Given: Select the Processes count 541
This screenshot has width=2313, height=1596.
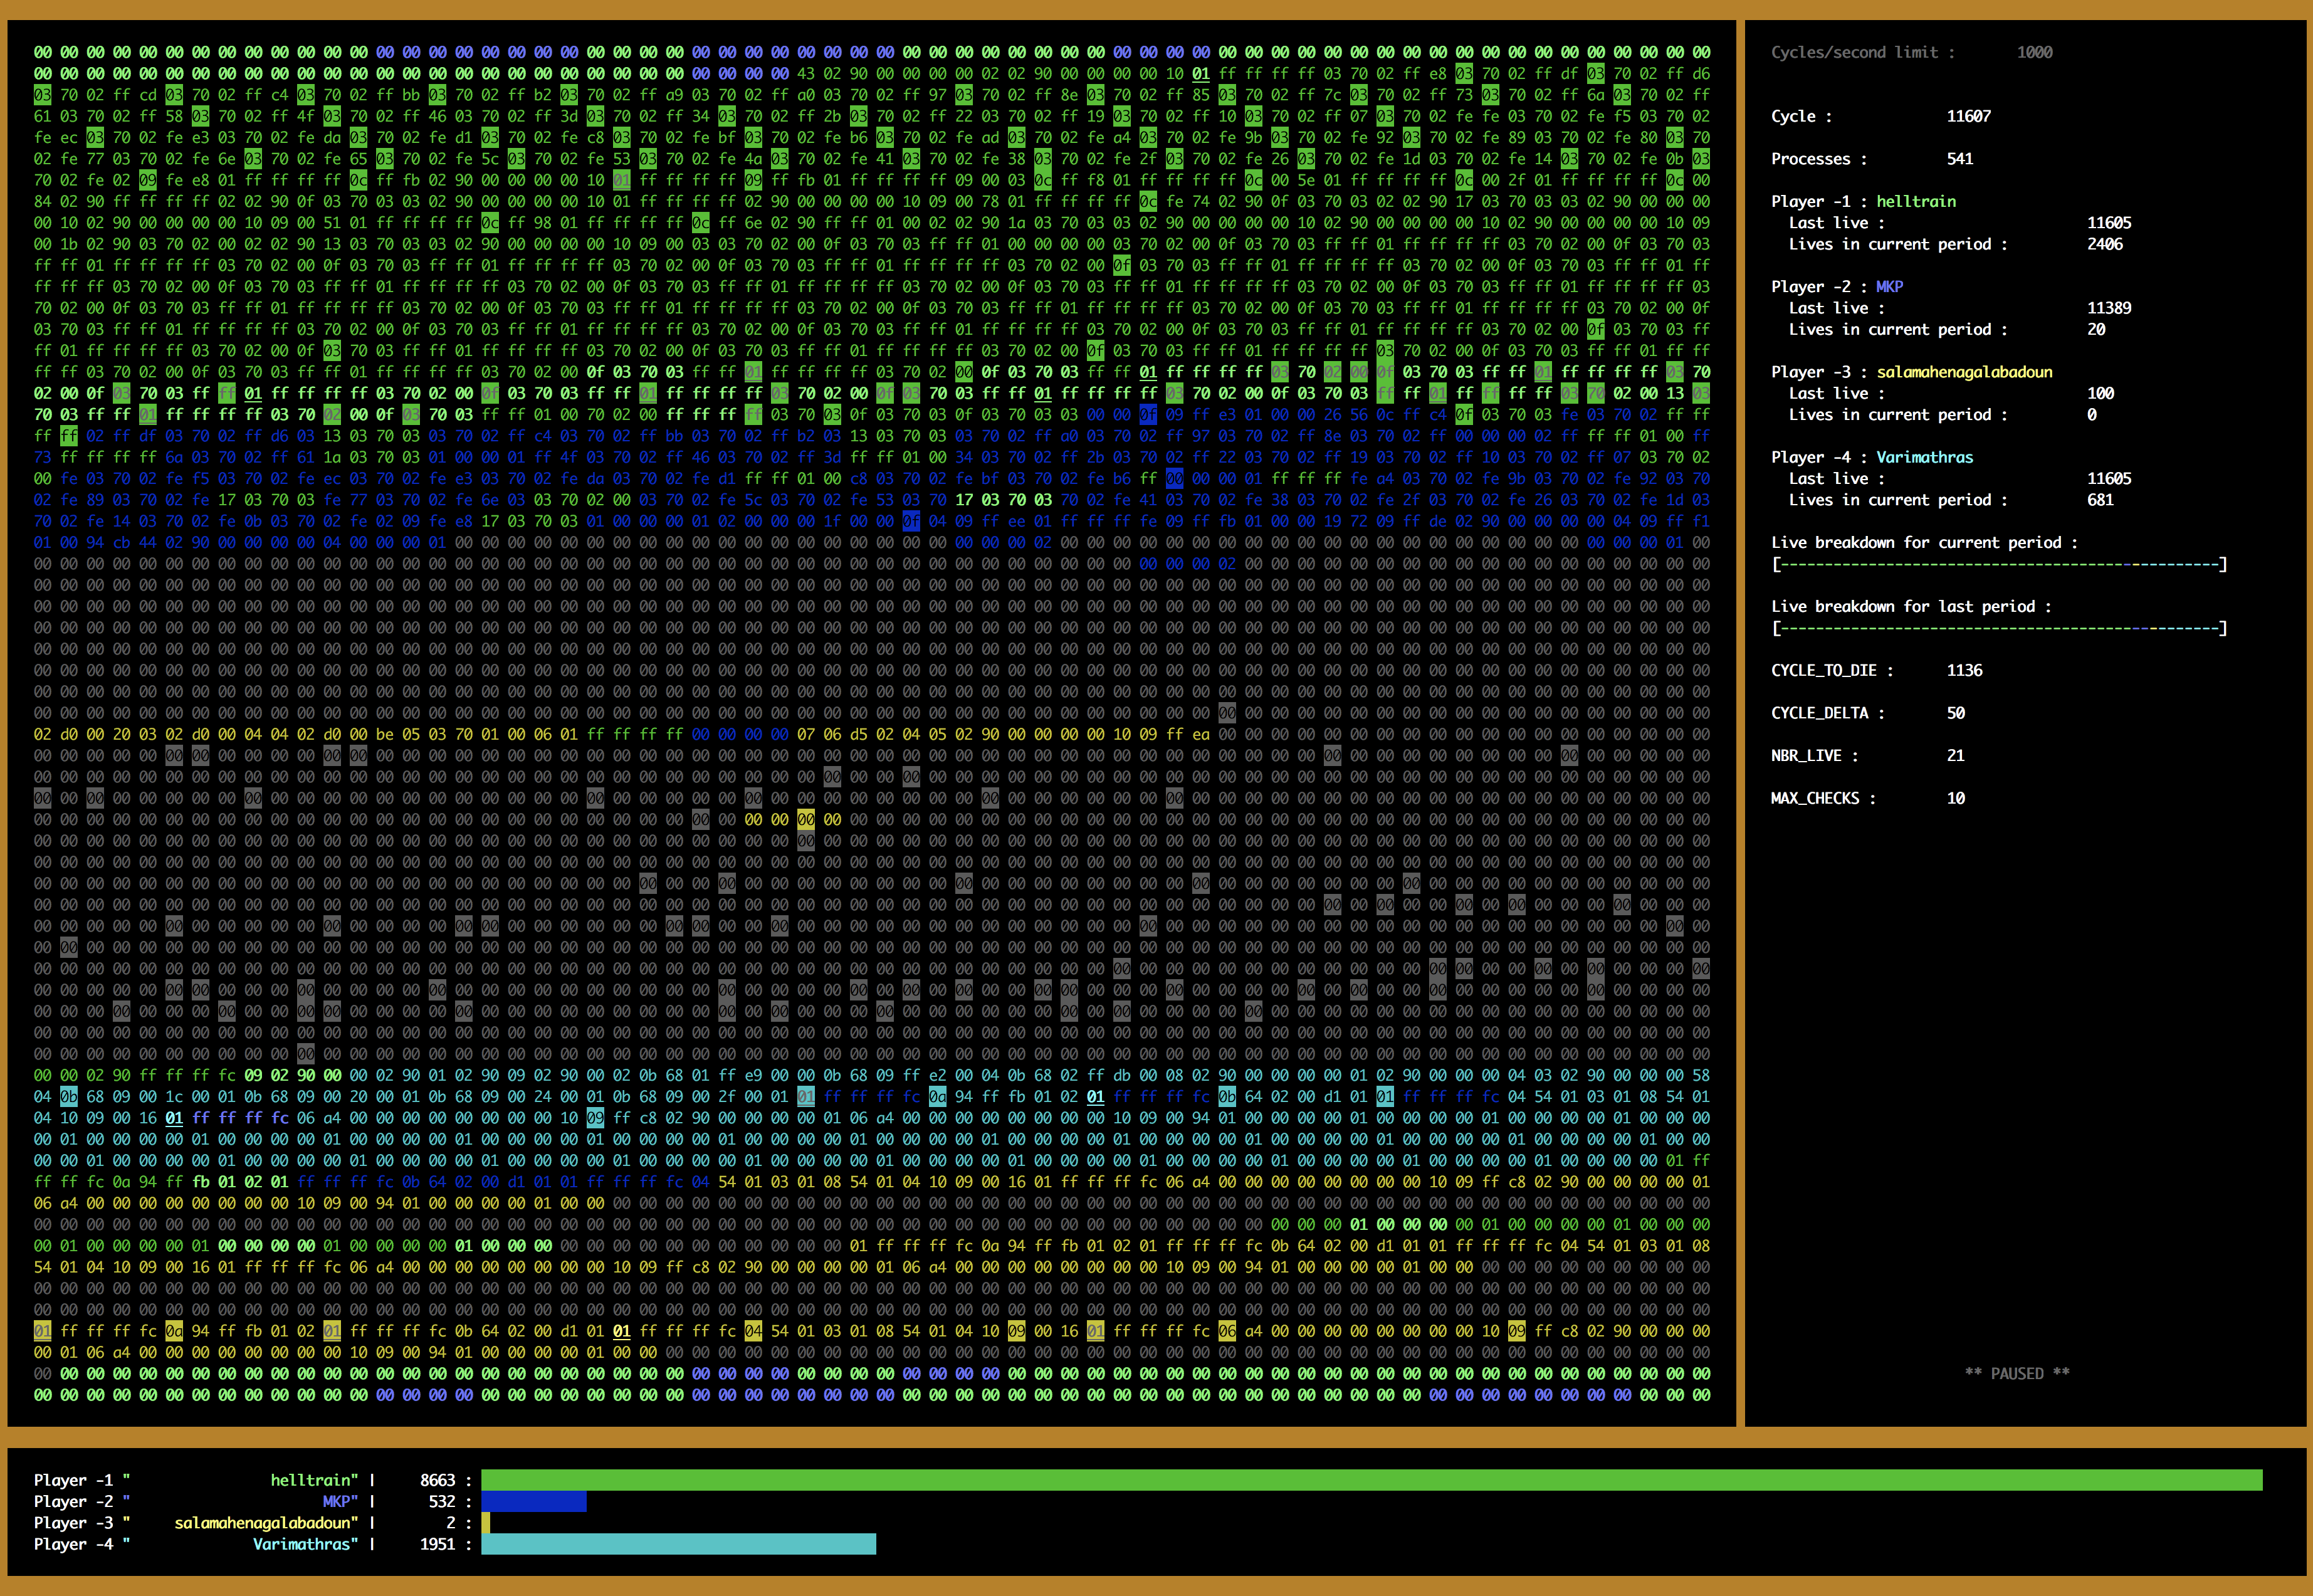Looking at the screenshot, I should pyautogui.click(x=1960, y=159).
